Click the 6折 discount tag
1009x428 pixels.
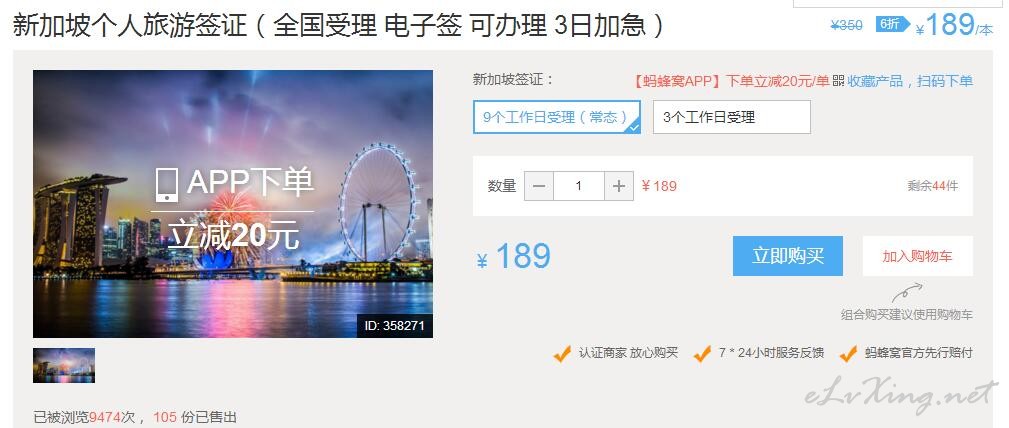click(x=893, y=24)
